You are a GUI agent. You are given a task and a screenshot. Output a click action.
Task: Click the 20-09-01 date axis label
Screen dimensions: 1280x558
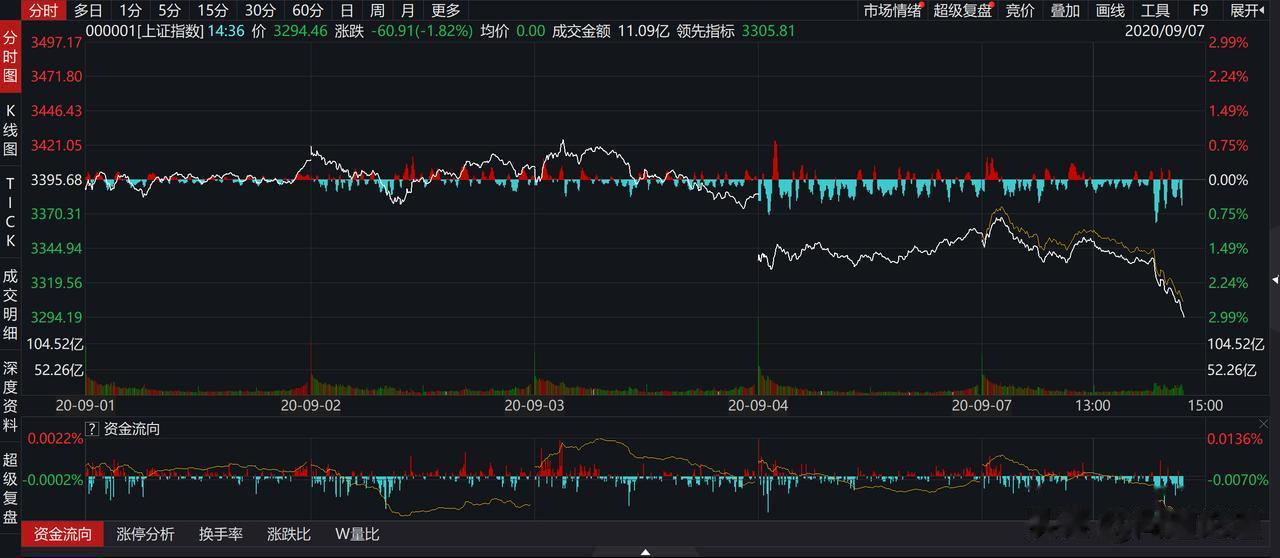86,405
